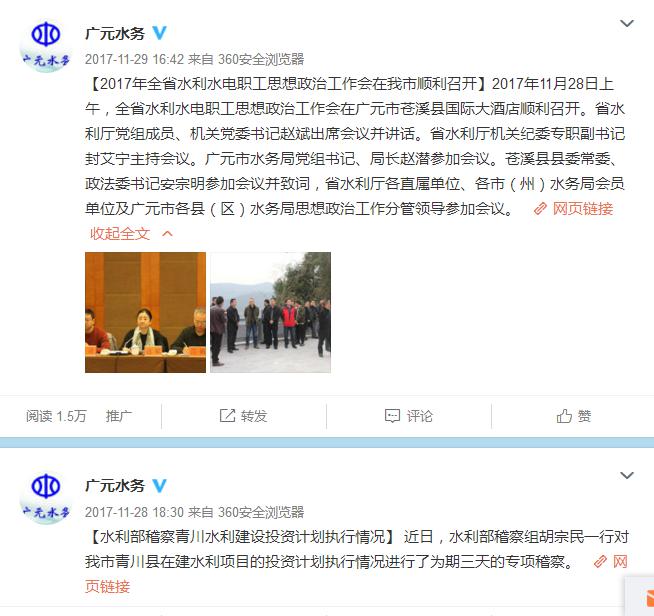Open timestamp 2017-11-28 18:30
654x616 pixels.
pos(134,512)
